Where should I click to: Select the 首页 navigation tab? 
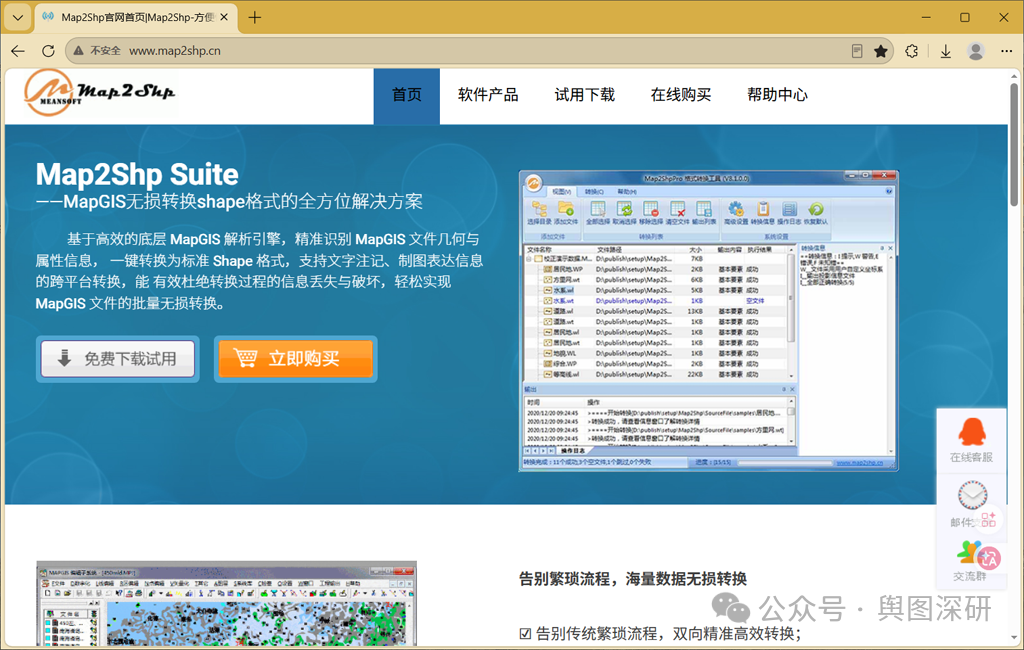pos(407,95)
